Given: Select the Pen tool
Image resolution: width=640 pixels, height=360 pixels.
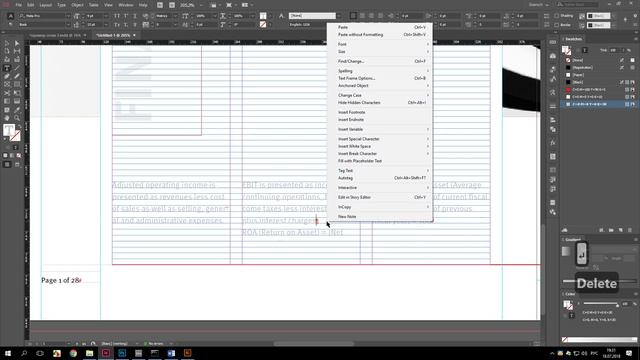Looking at the screenshot, I should tap(7, 76).
